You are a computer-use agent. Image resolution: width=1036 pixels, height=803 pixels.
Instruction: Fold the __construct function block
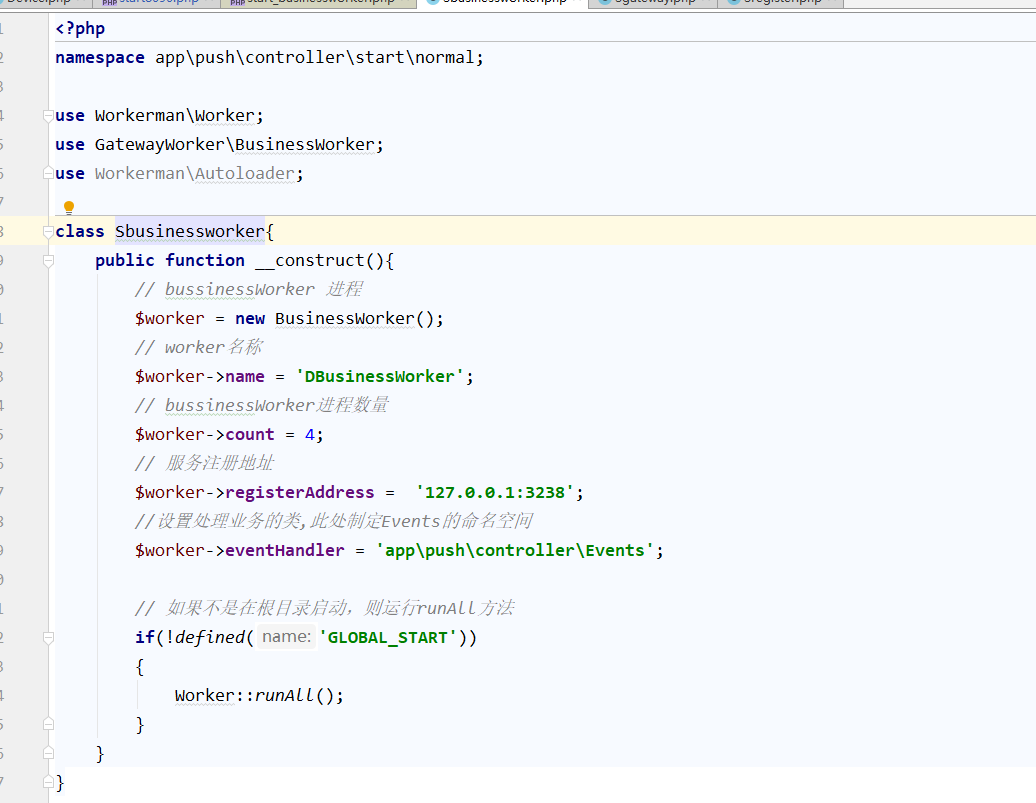pyautogui.click(x=48, y=260)
